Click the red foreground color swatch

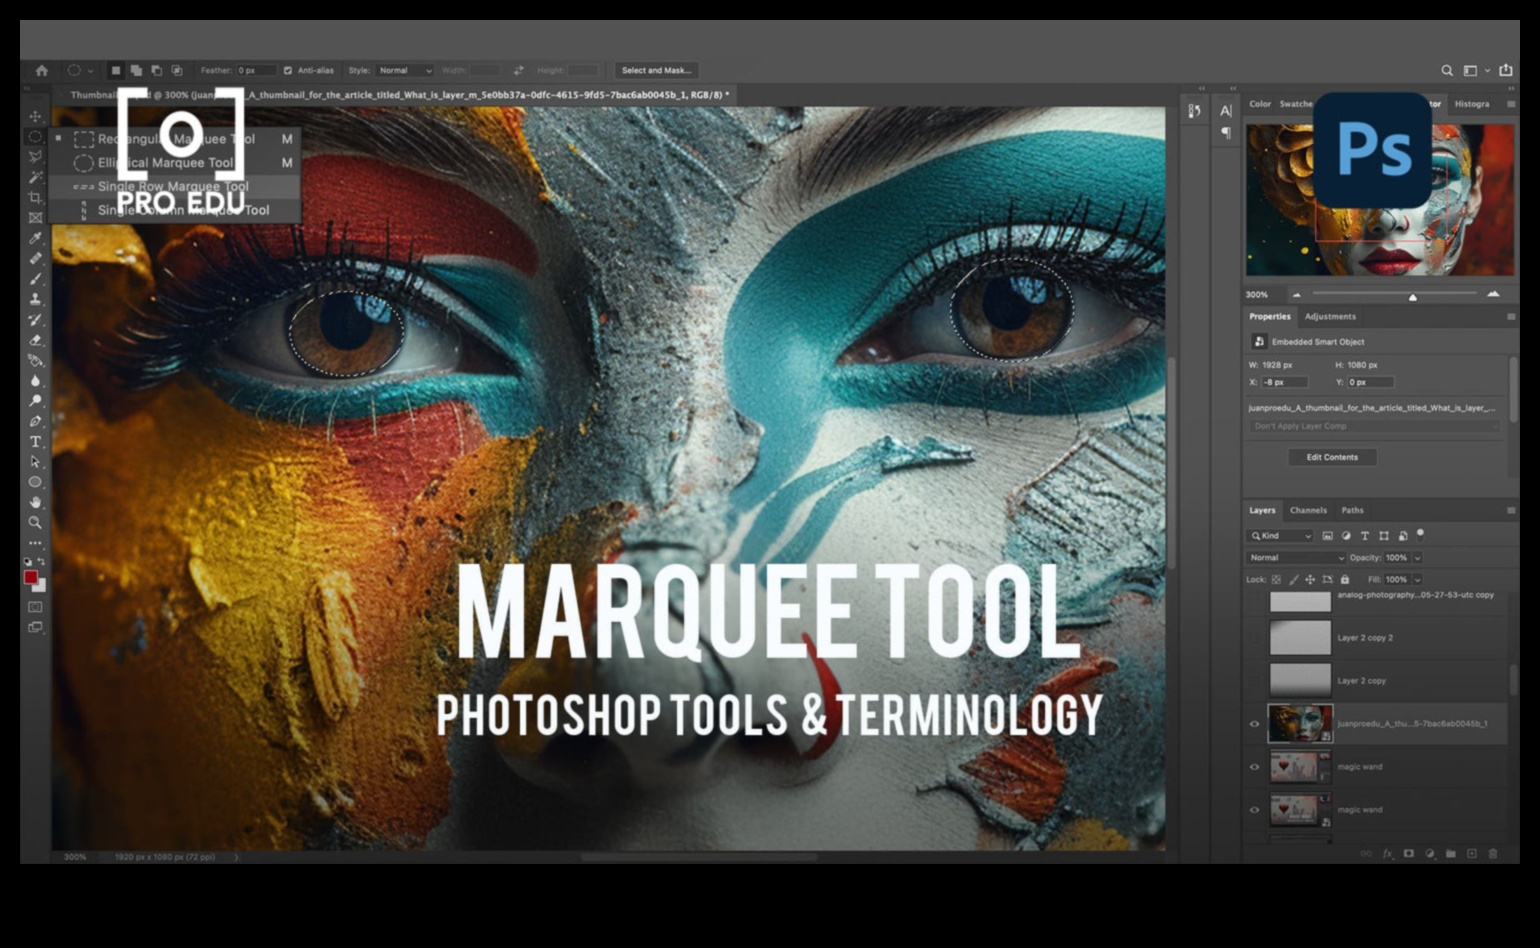point(31,578)
